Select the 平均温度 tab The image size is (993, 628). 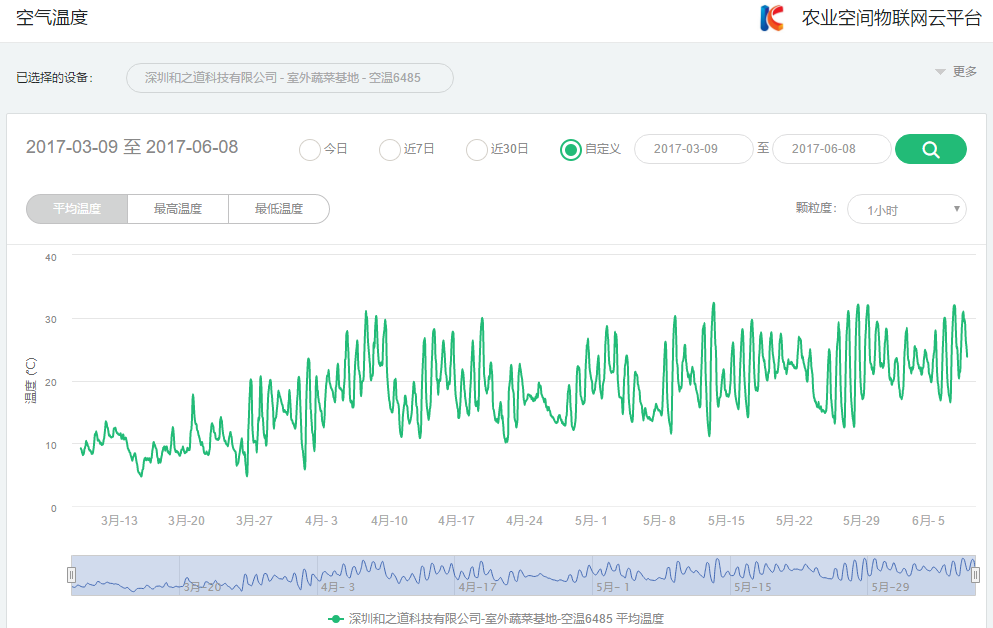76,208
